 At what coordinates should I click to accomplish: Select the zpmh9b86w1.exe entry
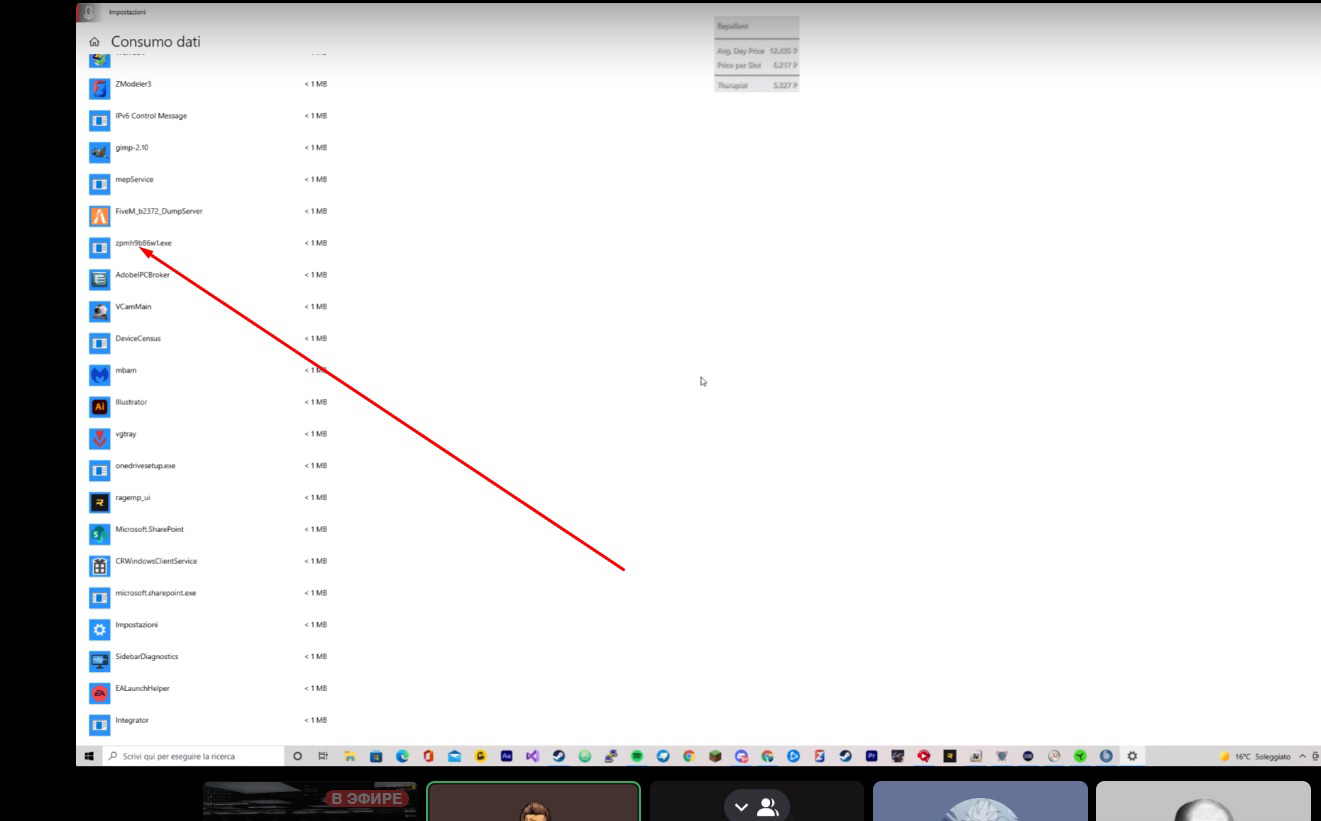tap(143, 243)
